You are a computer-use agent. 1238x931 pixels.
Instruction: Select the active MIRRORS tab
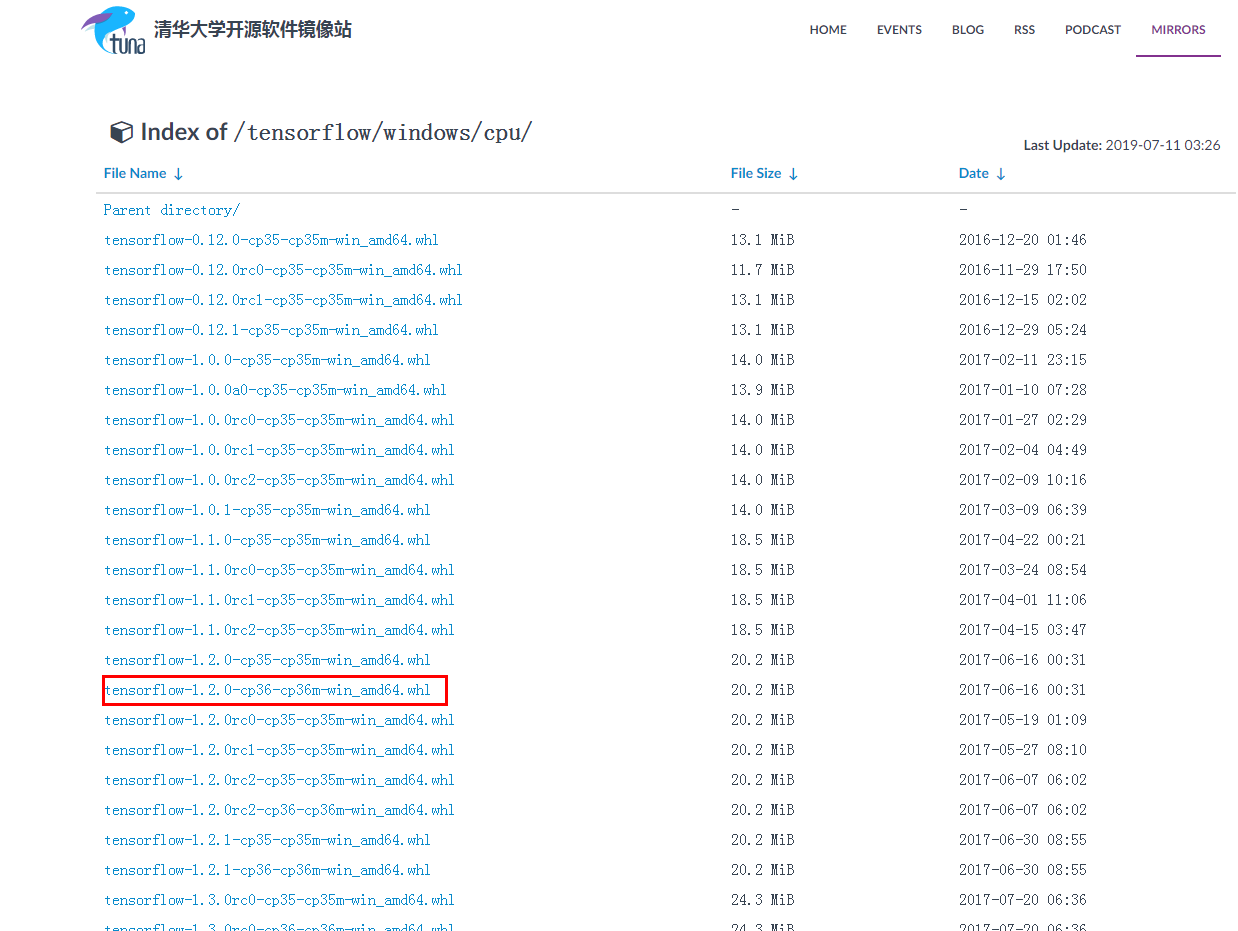(1178, 29)
